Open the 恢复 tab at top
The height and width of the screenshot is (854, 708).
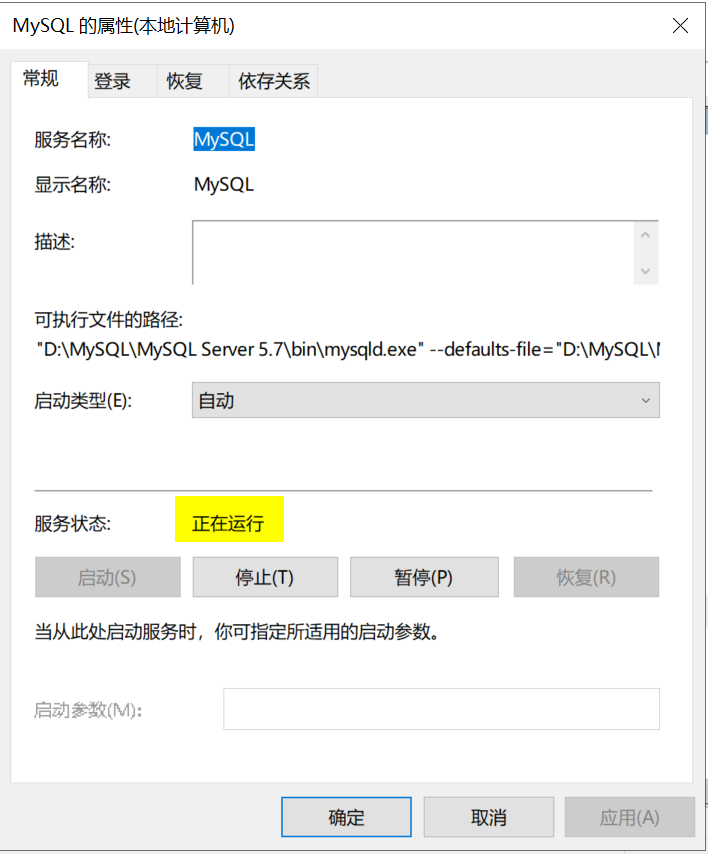point(185,82)
